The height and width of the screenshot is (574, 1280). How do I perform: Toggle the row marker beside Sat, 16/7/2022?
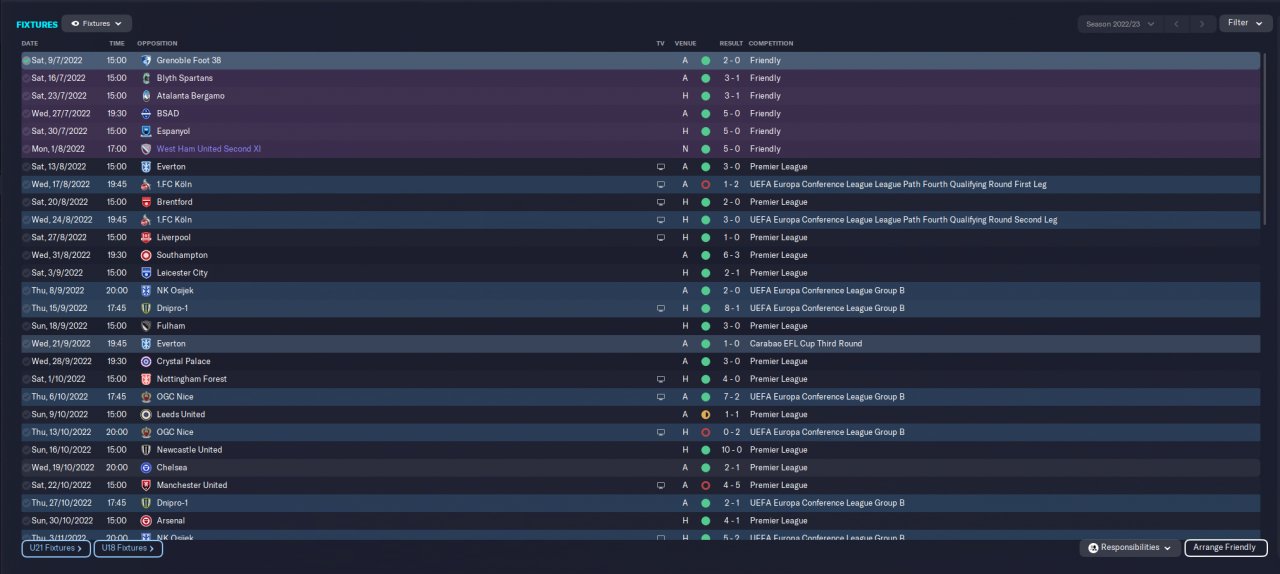[x=26, y=78]
